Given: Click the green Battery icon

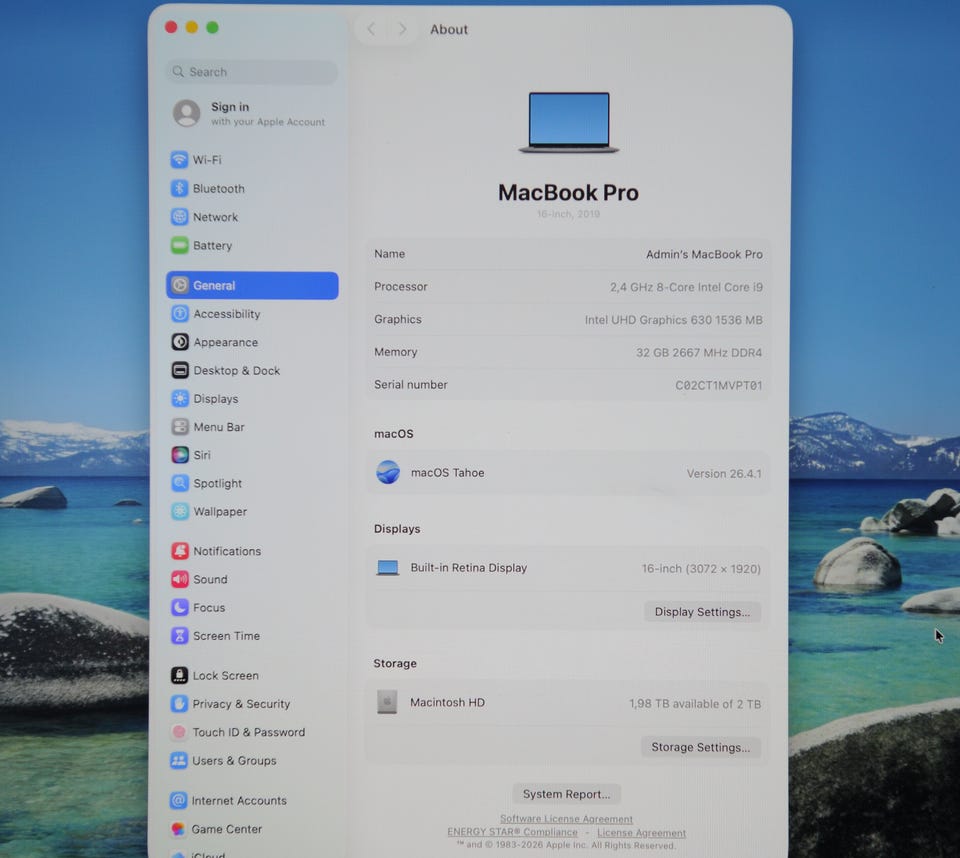Looking at the screenshot, I should [x=179, y=246].
